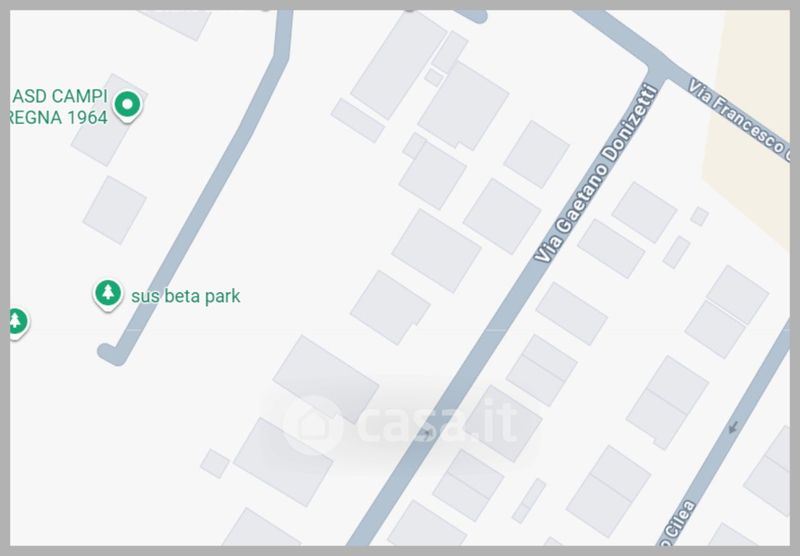This screenshot has height=556, width=800.
Task: Click the one-way arrow on Via Gaetano Donizetti
Action: [427, 434]
